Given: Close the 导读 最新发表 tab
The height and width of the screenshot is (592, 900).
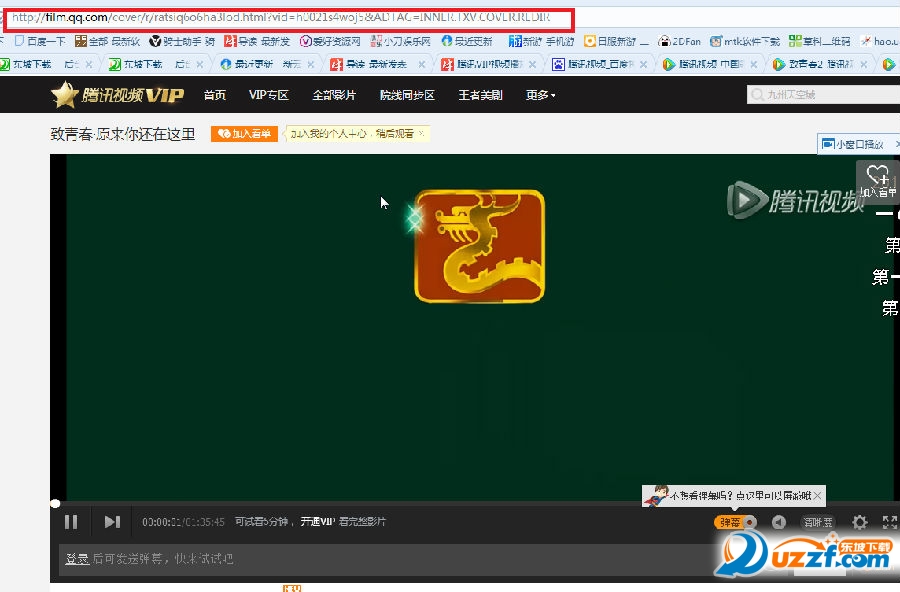Looking at the screenshot, I should click(x=422, y=64).
